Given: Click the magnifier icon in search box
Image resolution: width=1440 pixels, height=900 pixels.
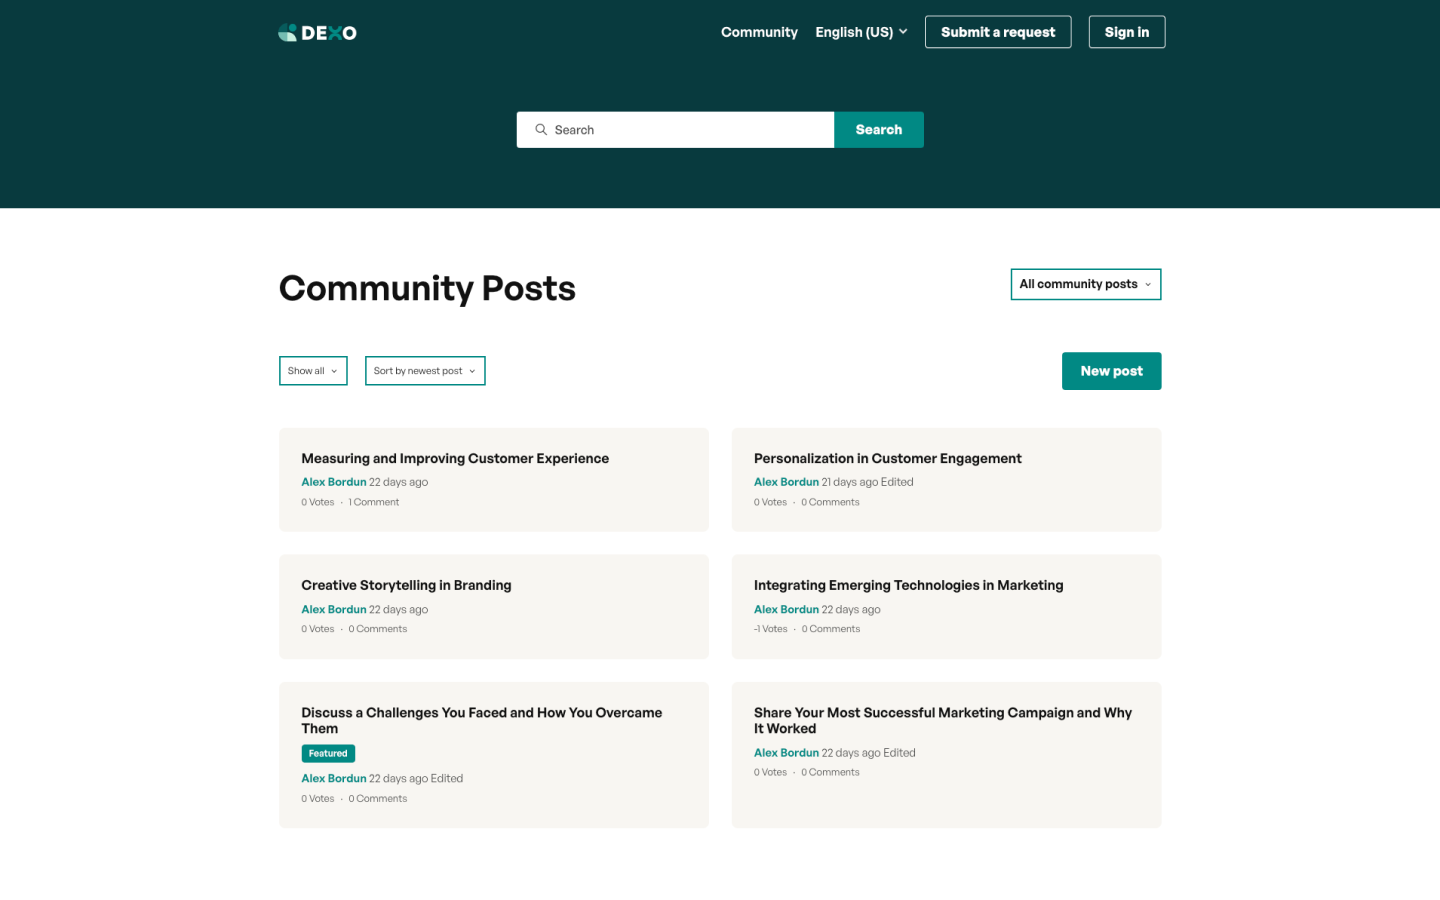Looking at the screenshot, I should [541, 130].
